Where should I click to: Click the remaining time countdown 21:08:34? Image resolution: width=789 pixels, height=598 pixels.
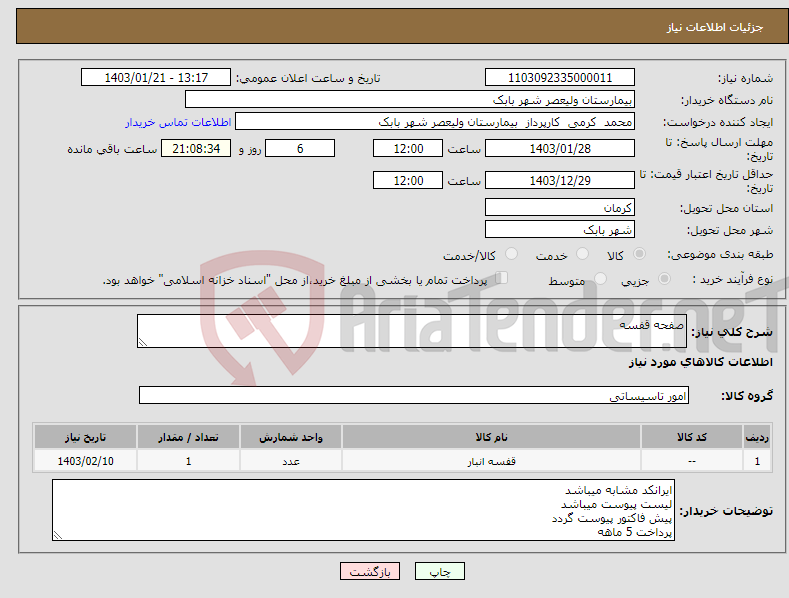196,148
